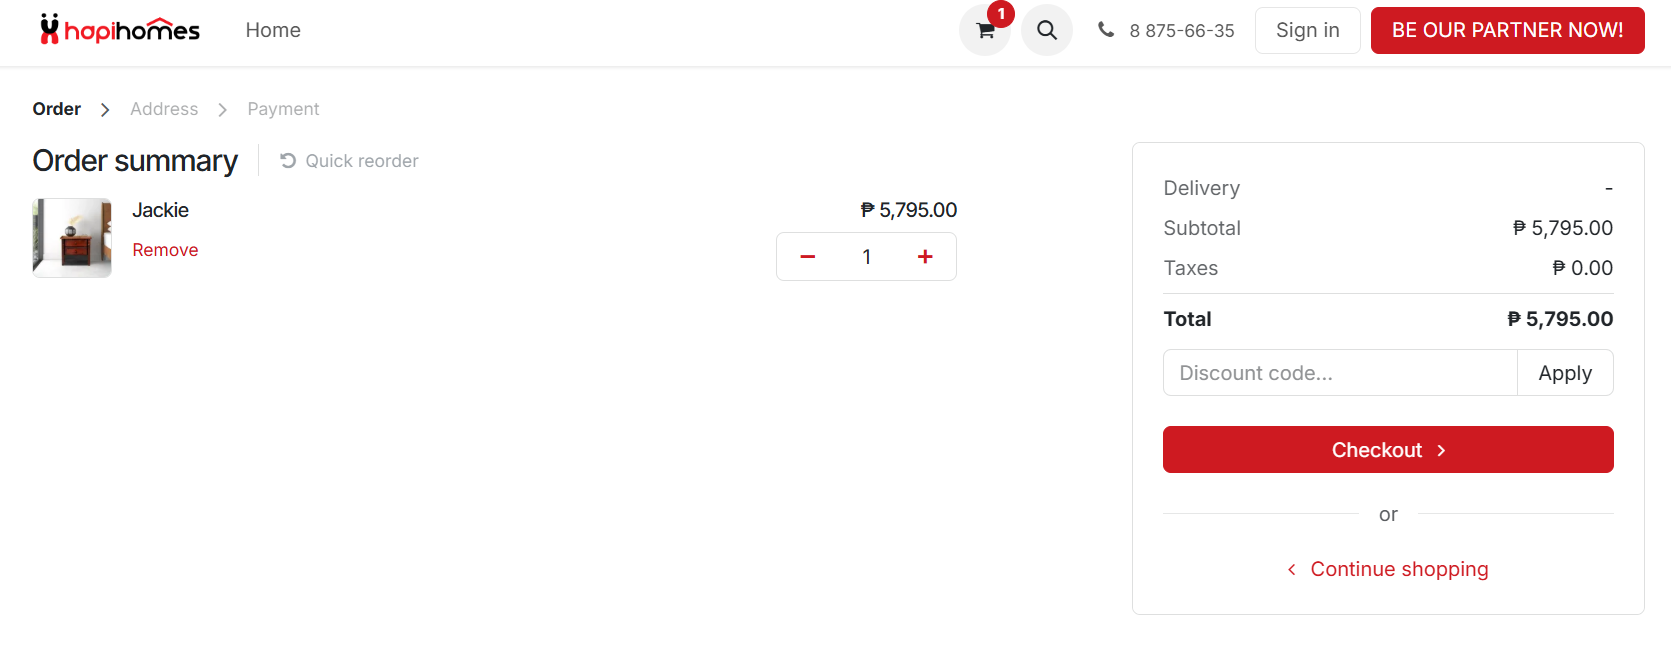Click BE OUR PARTNER NOW button
The image size is (1671, 650).
point(1507,30)
